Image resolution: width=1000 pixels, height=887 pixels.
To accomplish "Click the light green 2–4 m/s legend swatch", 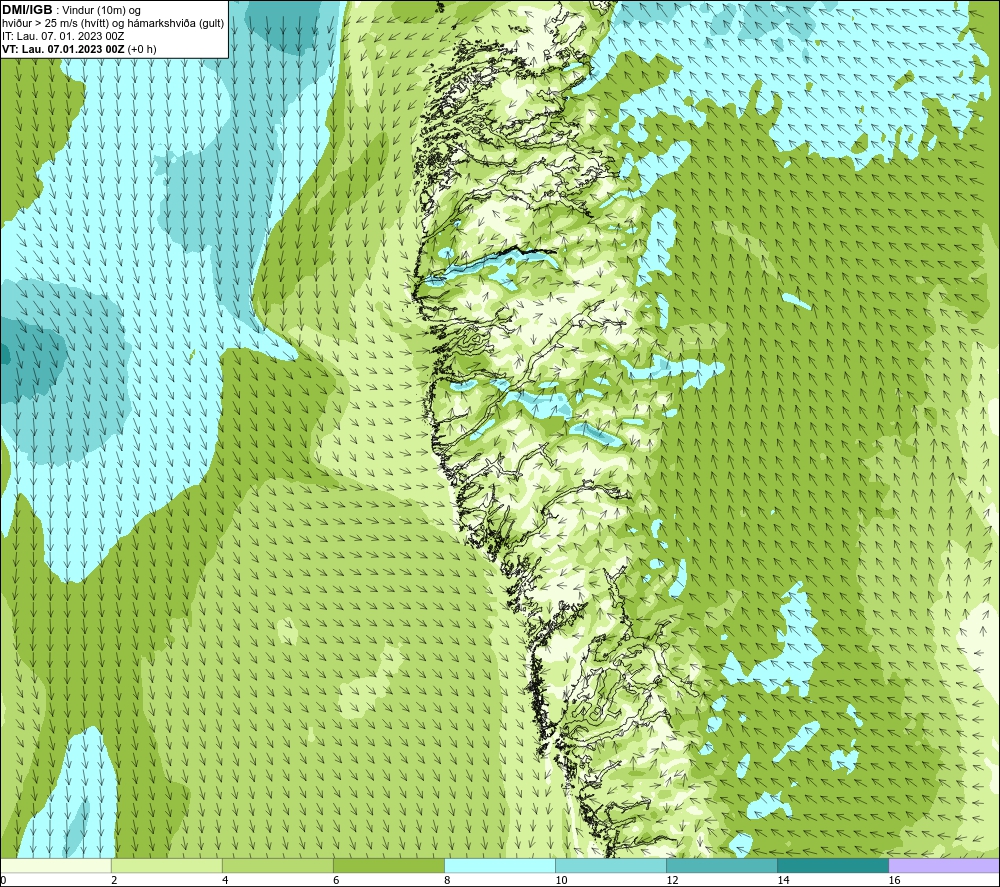I will 167,865.
